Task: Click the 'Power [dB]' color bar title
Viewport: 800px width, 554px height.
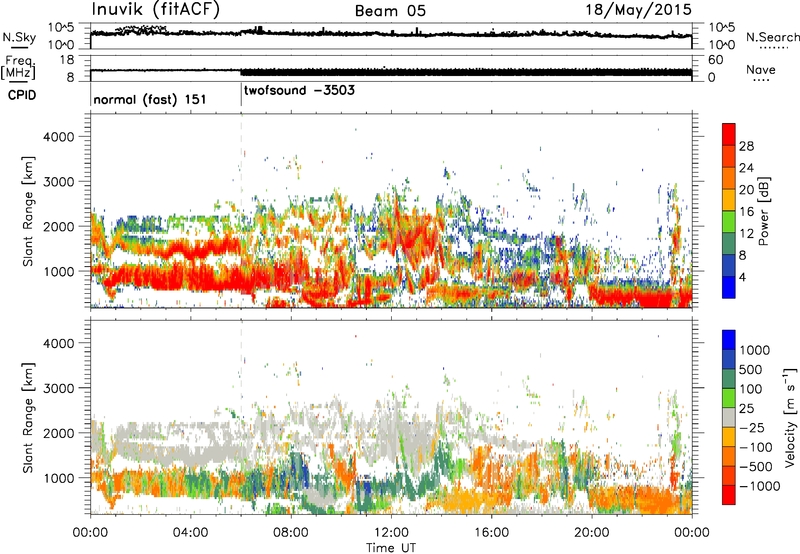Action: (764, 211)
